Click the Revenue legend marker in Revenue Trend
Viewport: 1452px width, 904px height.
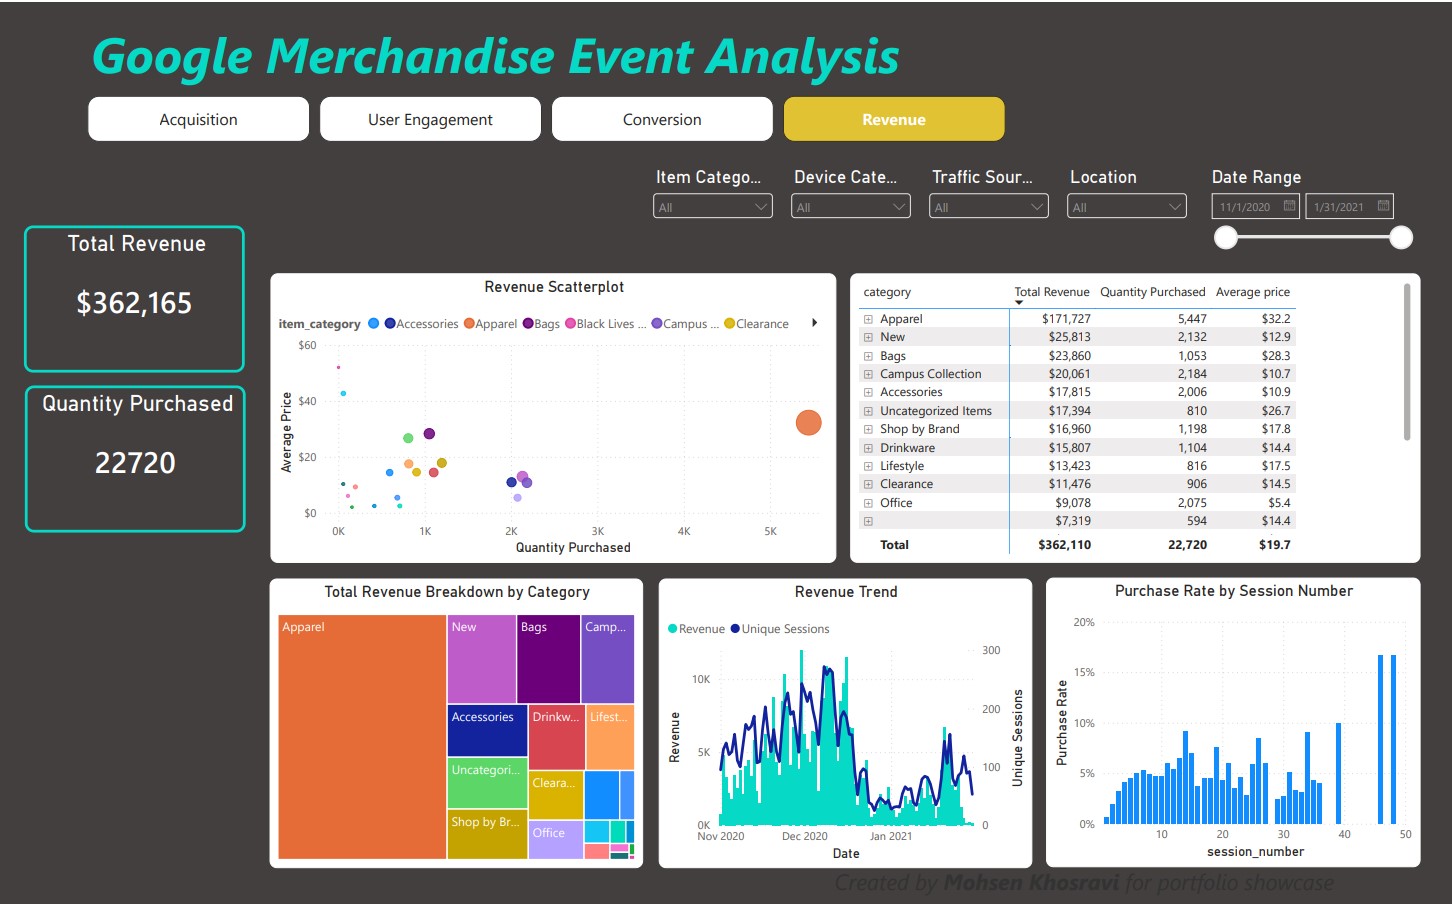tap(673, 629)
